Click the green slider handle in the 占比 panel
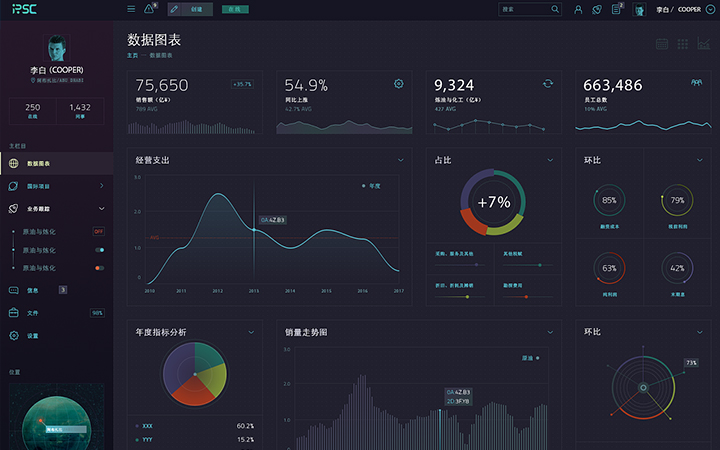The image size is (720, 450). click(540, 265)
